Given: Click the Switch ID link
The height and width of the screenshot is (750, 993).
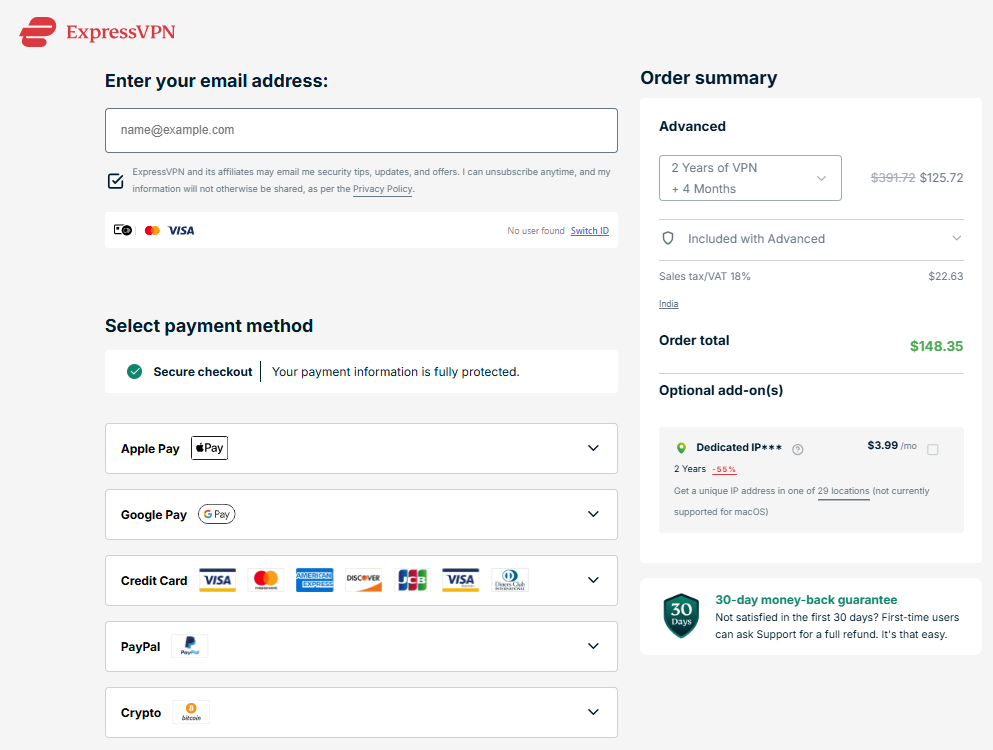Looking at the screenshot, I should (589, 230).
